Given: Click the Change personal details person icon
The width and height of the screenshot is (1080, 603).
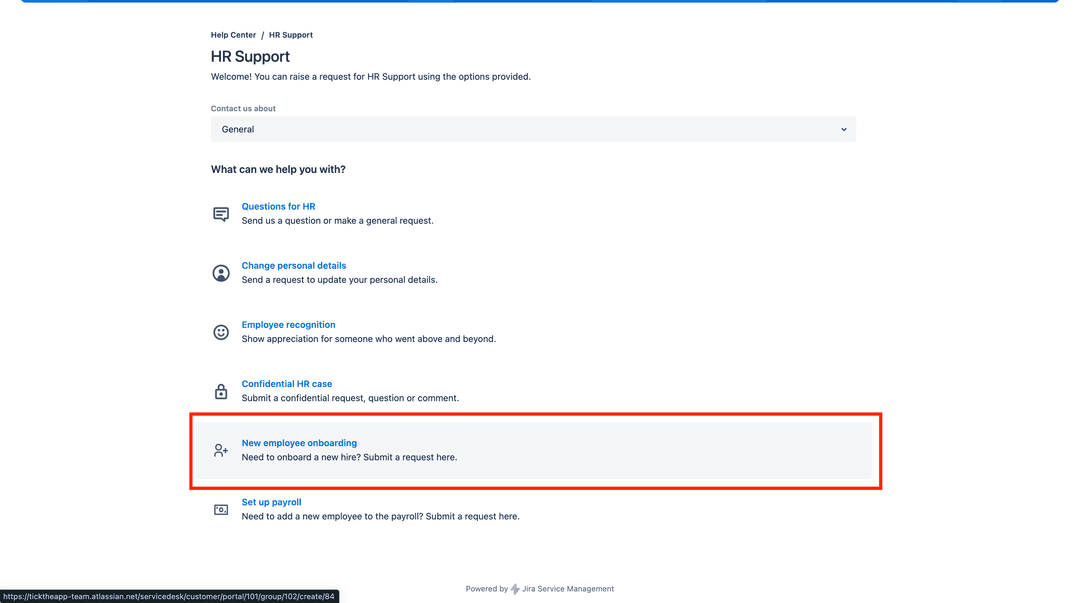Looking at the screenshot, I should click(221, 273).
